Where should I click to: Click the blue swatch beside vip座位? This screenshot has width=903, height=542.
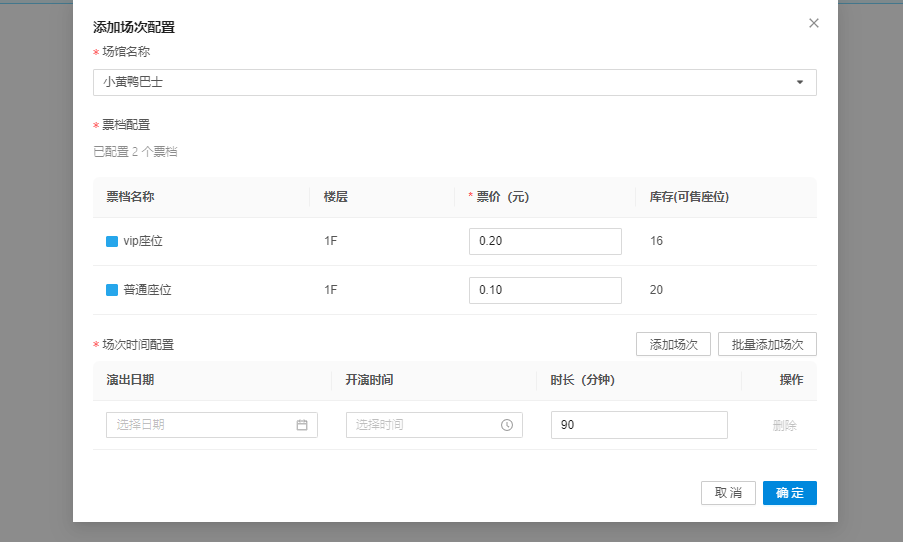click(x=112, y=241)
